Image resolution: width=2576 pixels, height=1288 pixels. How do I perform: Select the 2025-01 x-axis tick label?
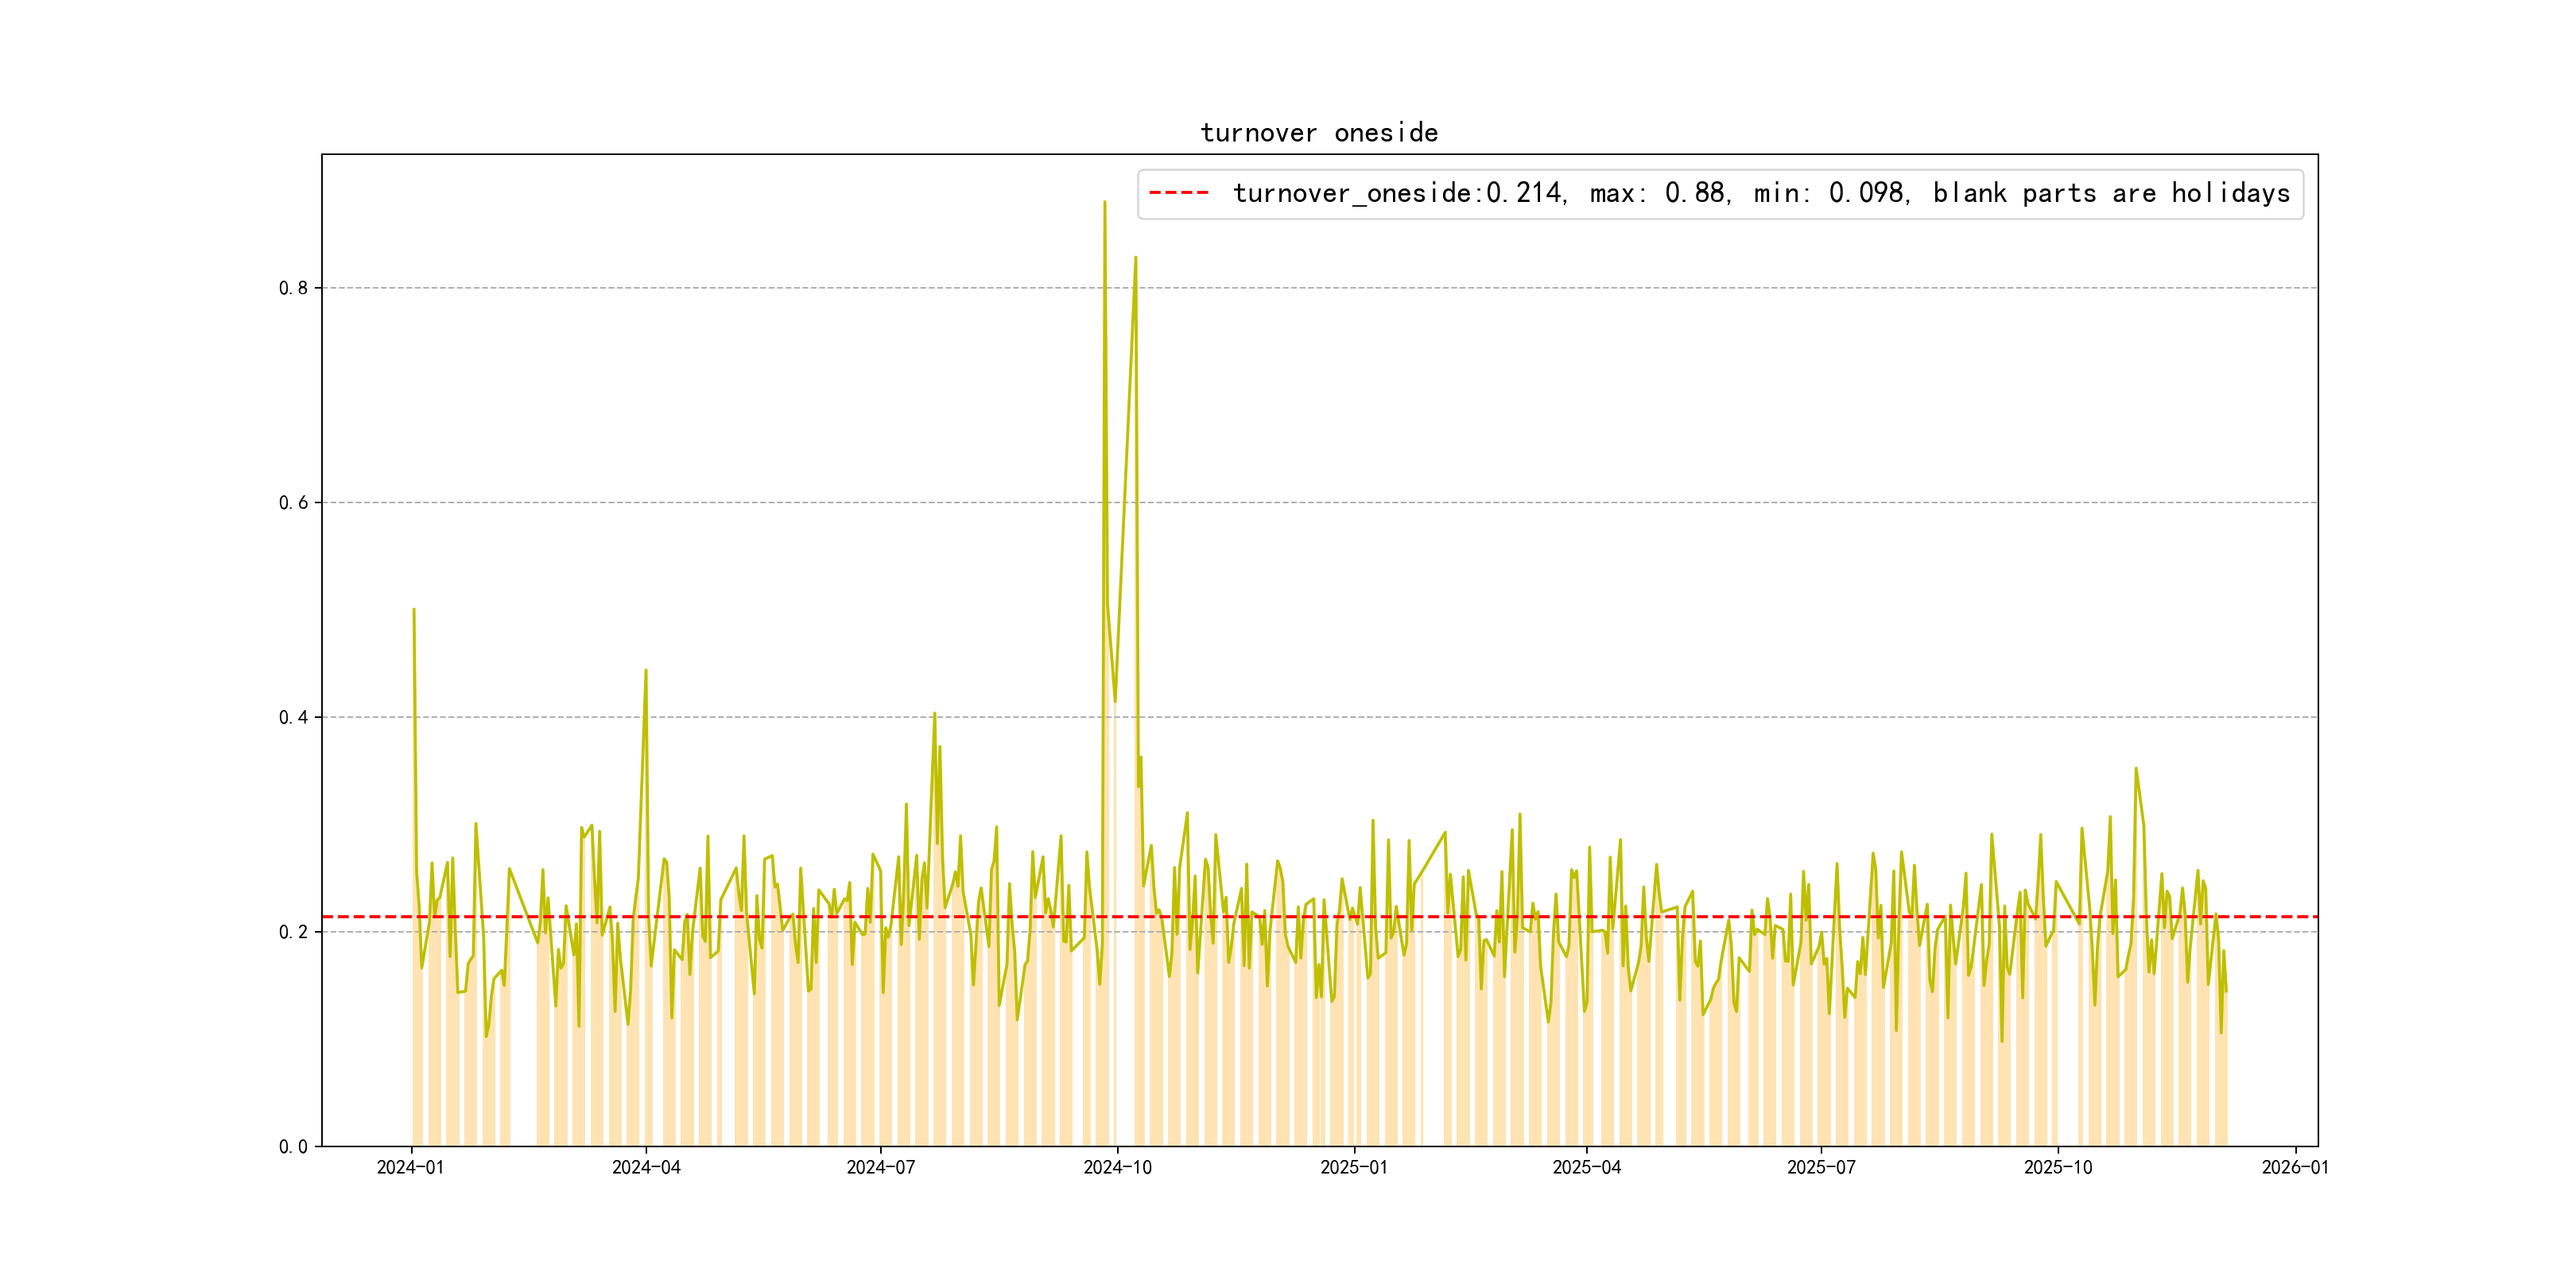1353,1167
